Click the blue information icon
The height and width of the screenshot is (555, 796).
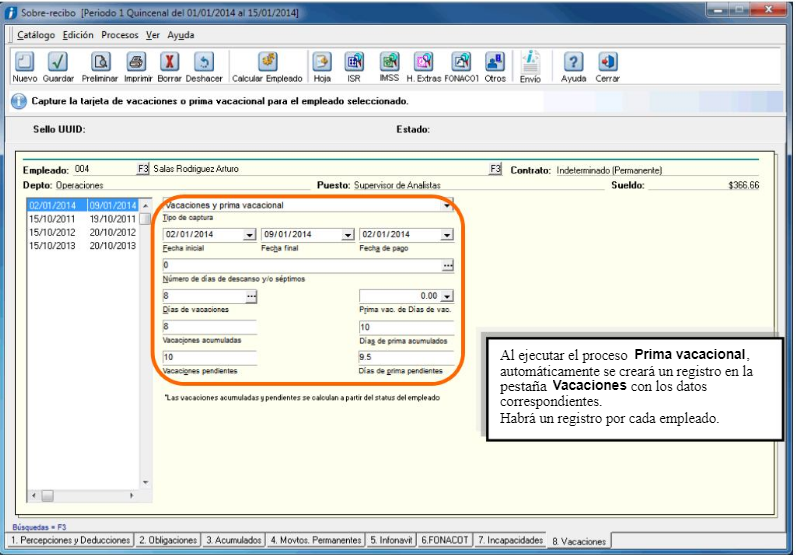click(x=19, y=101)
